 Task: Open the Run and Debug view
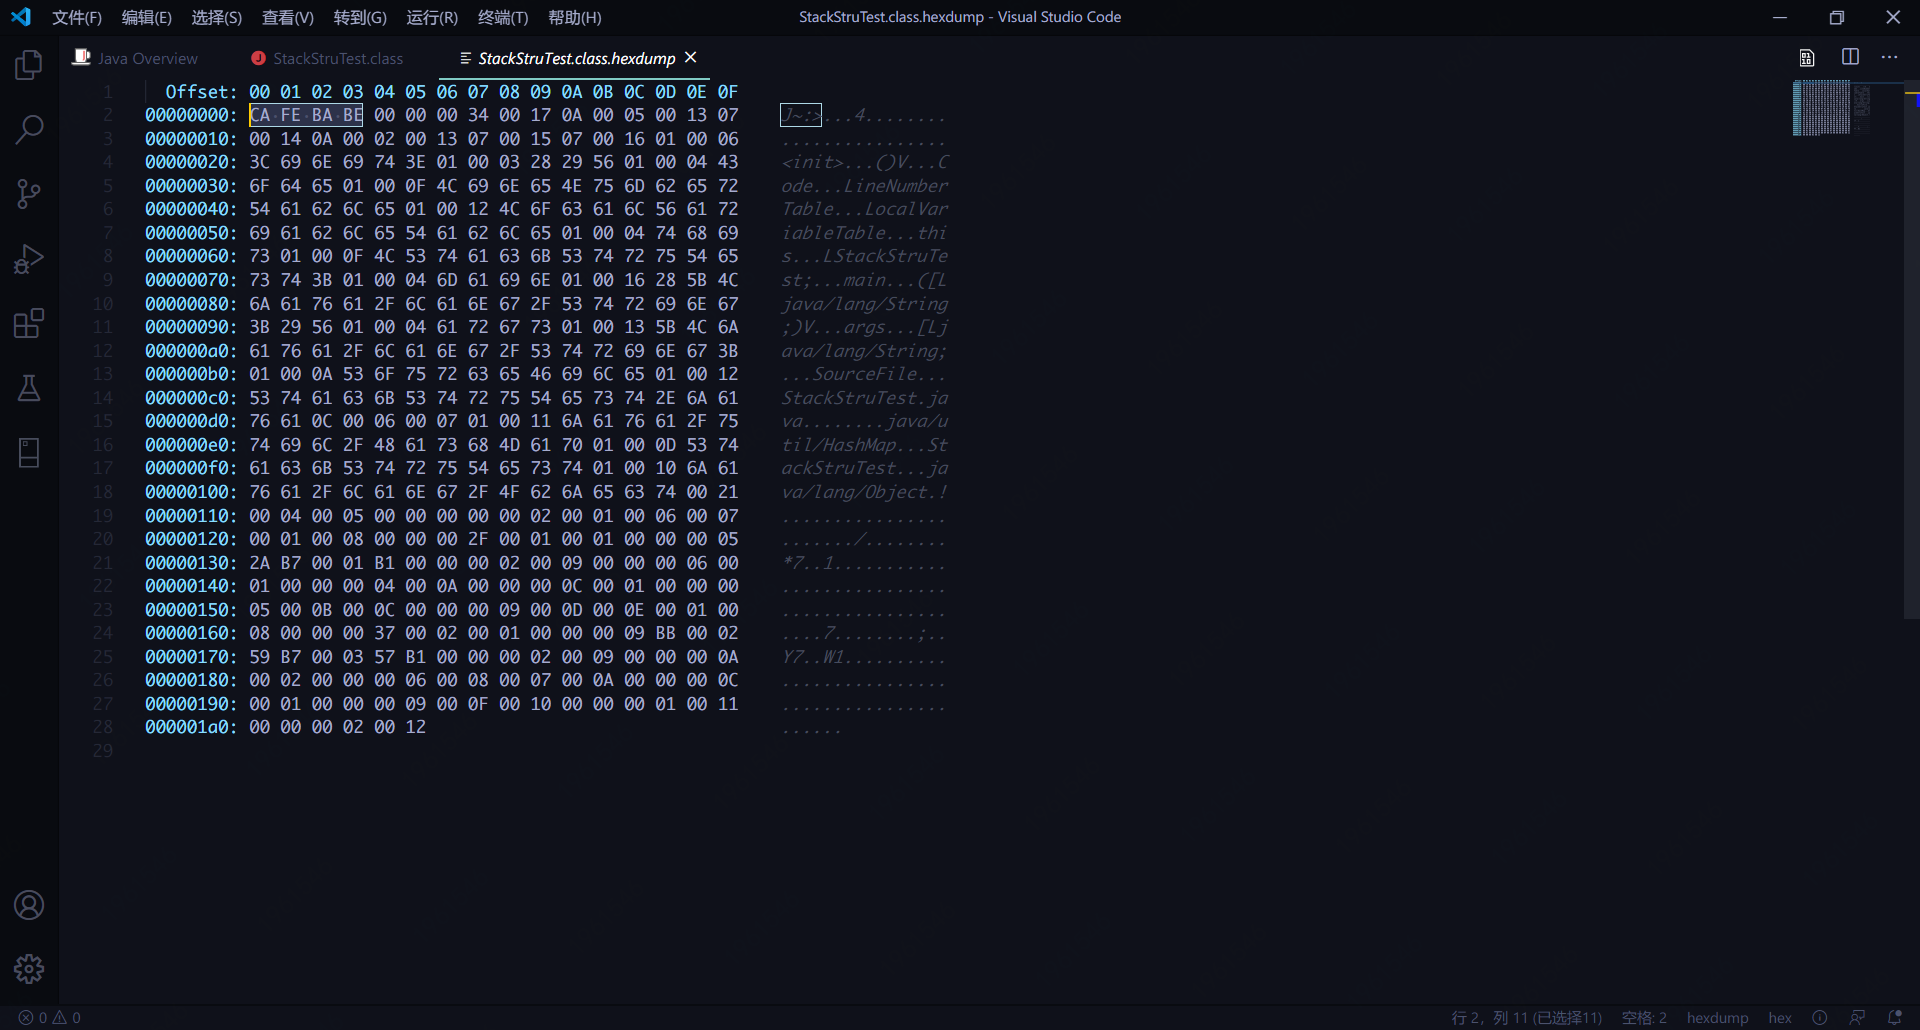pos(29,259)
